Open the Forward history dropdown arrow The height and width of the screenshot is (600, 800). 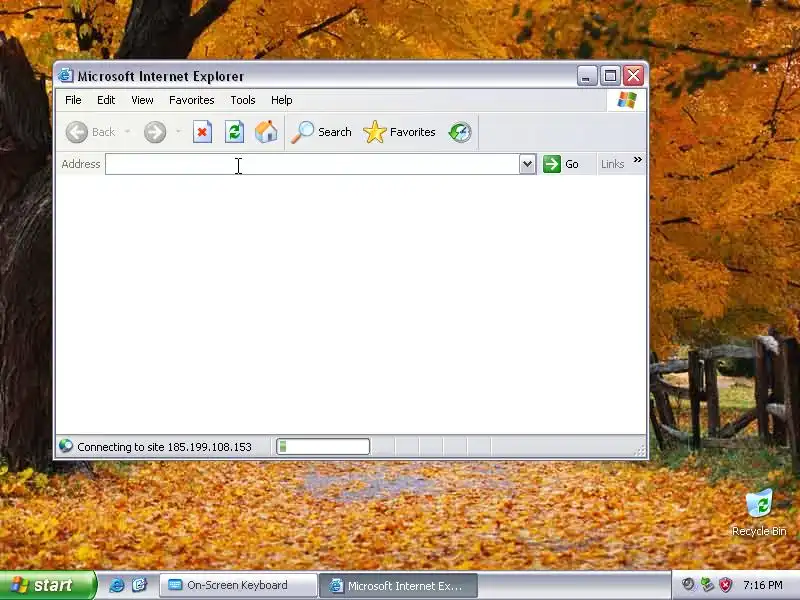point(178,132)
